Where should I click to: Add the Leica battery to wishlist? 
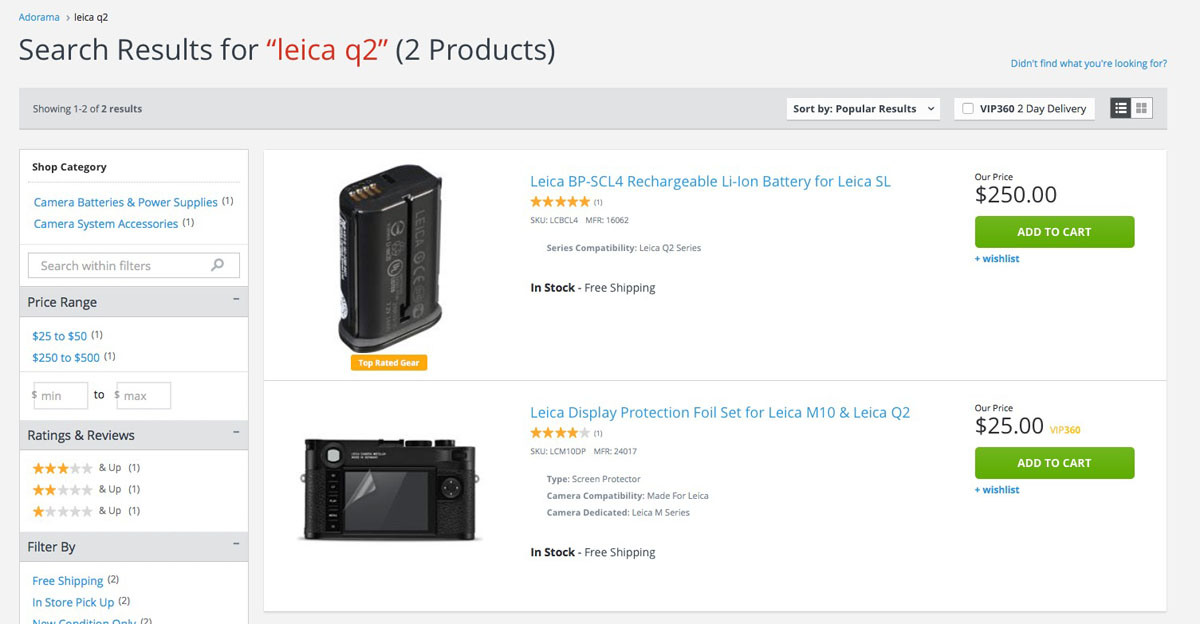(x=997, y=259)
